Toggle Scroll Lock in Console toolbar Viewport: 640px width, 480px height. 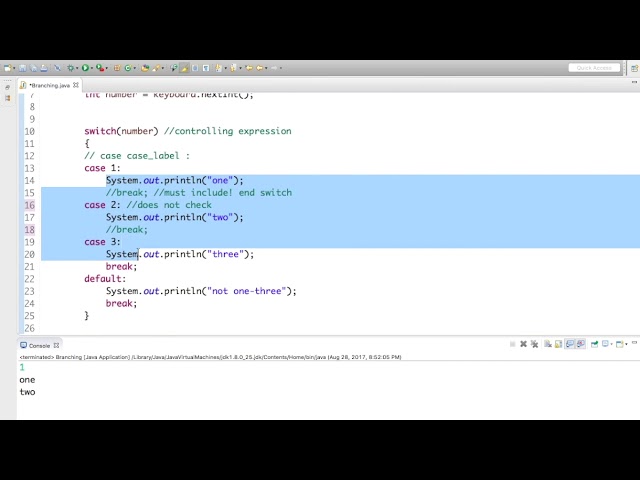559,344
